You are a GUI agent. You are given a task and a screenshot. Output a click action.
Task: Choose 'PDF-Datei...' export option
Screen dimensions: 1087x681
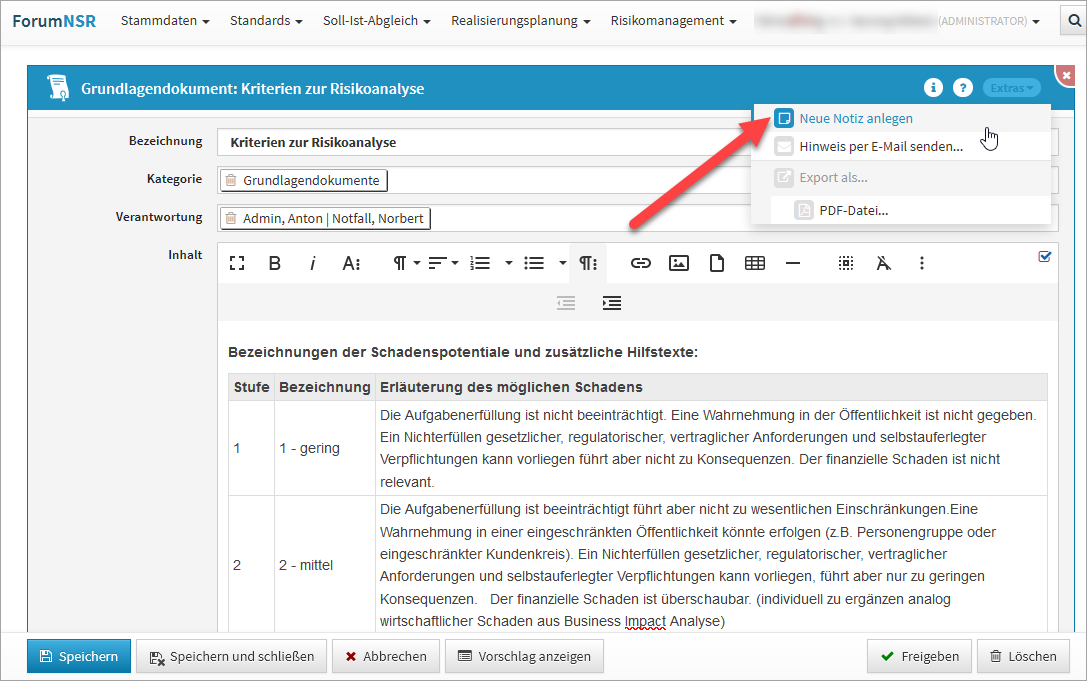point(853,210)
